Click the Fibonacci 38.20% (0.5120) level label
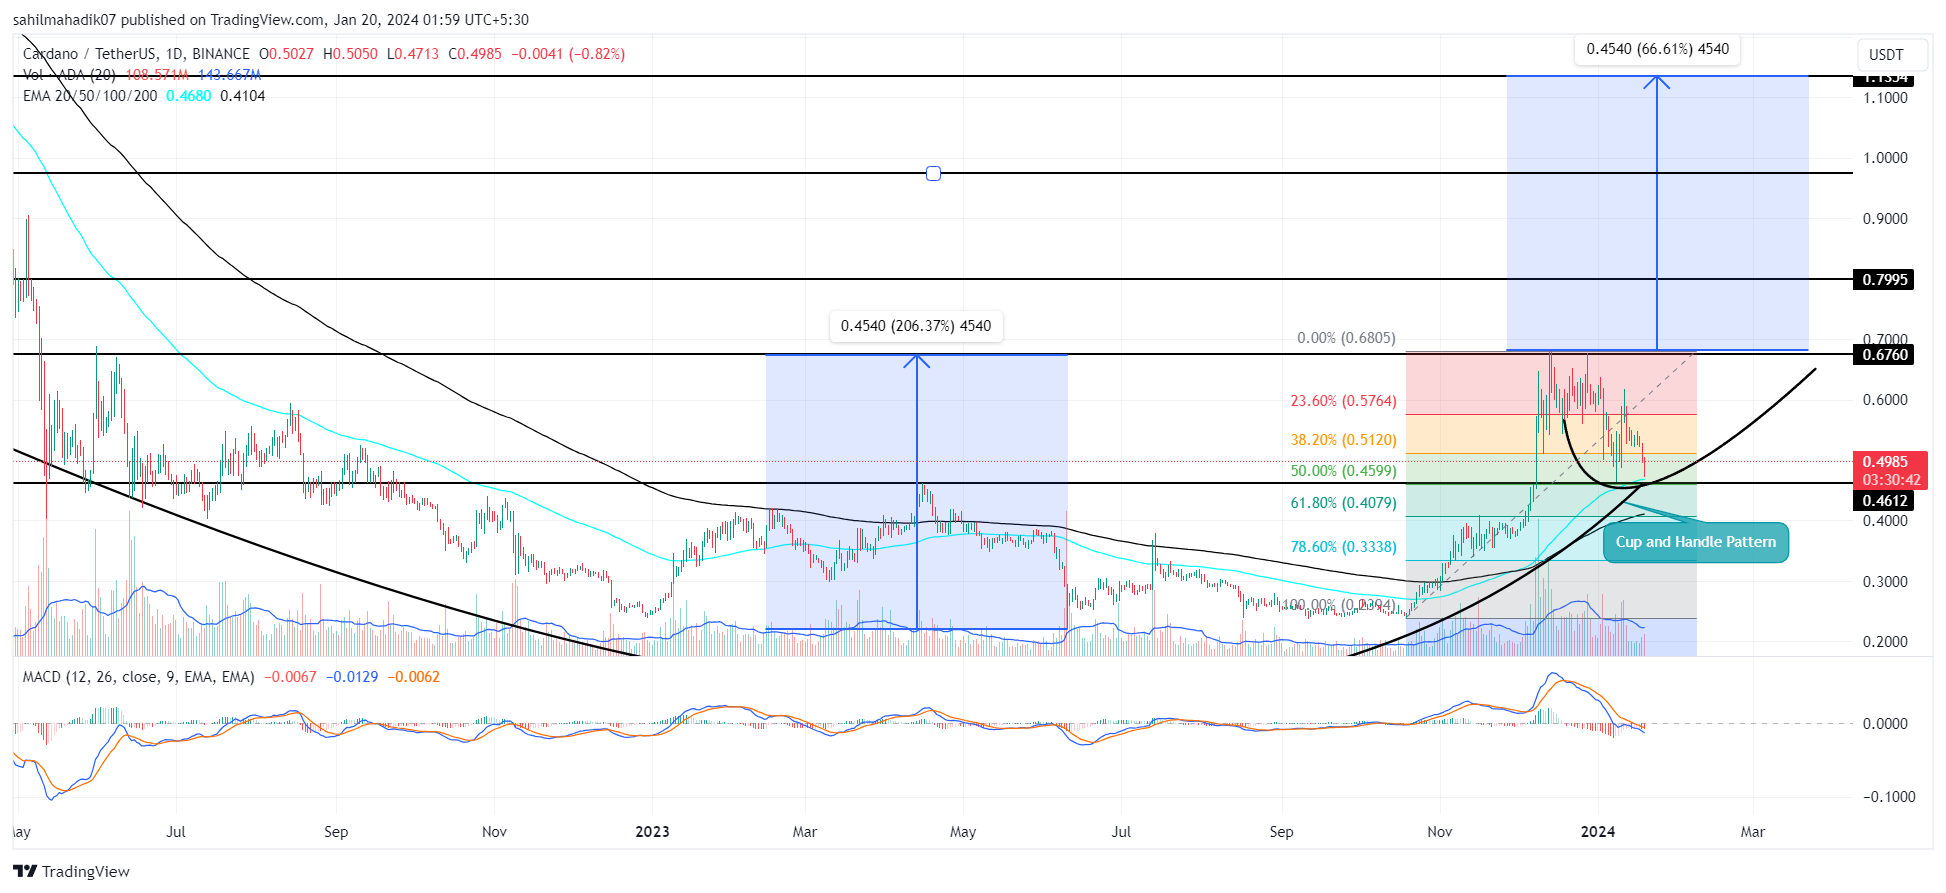Viewport: 1946px width, 893px height. pyautogui.click(x=1343, y=440)
